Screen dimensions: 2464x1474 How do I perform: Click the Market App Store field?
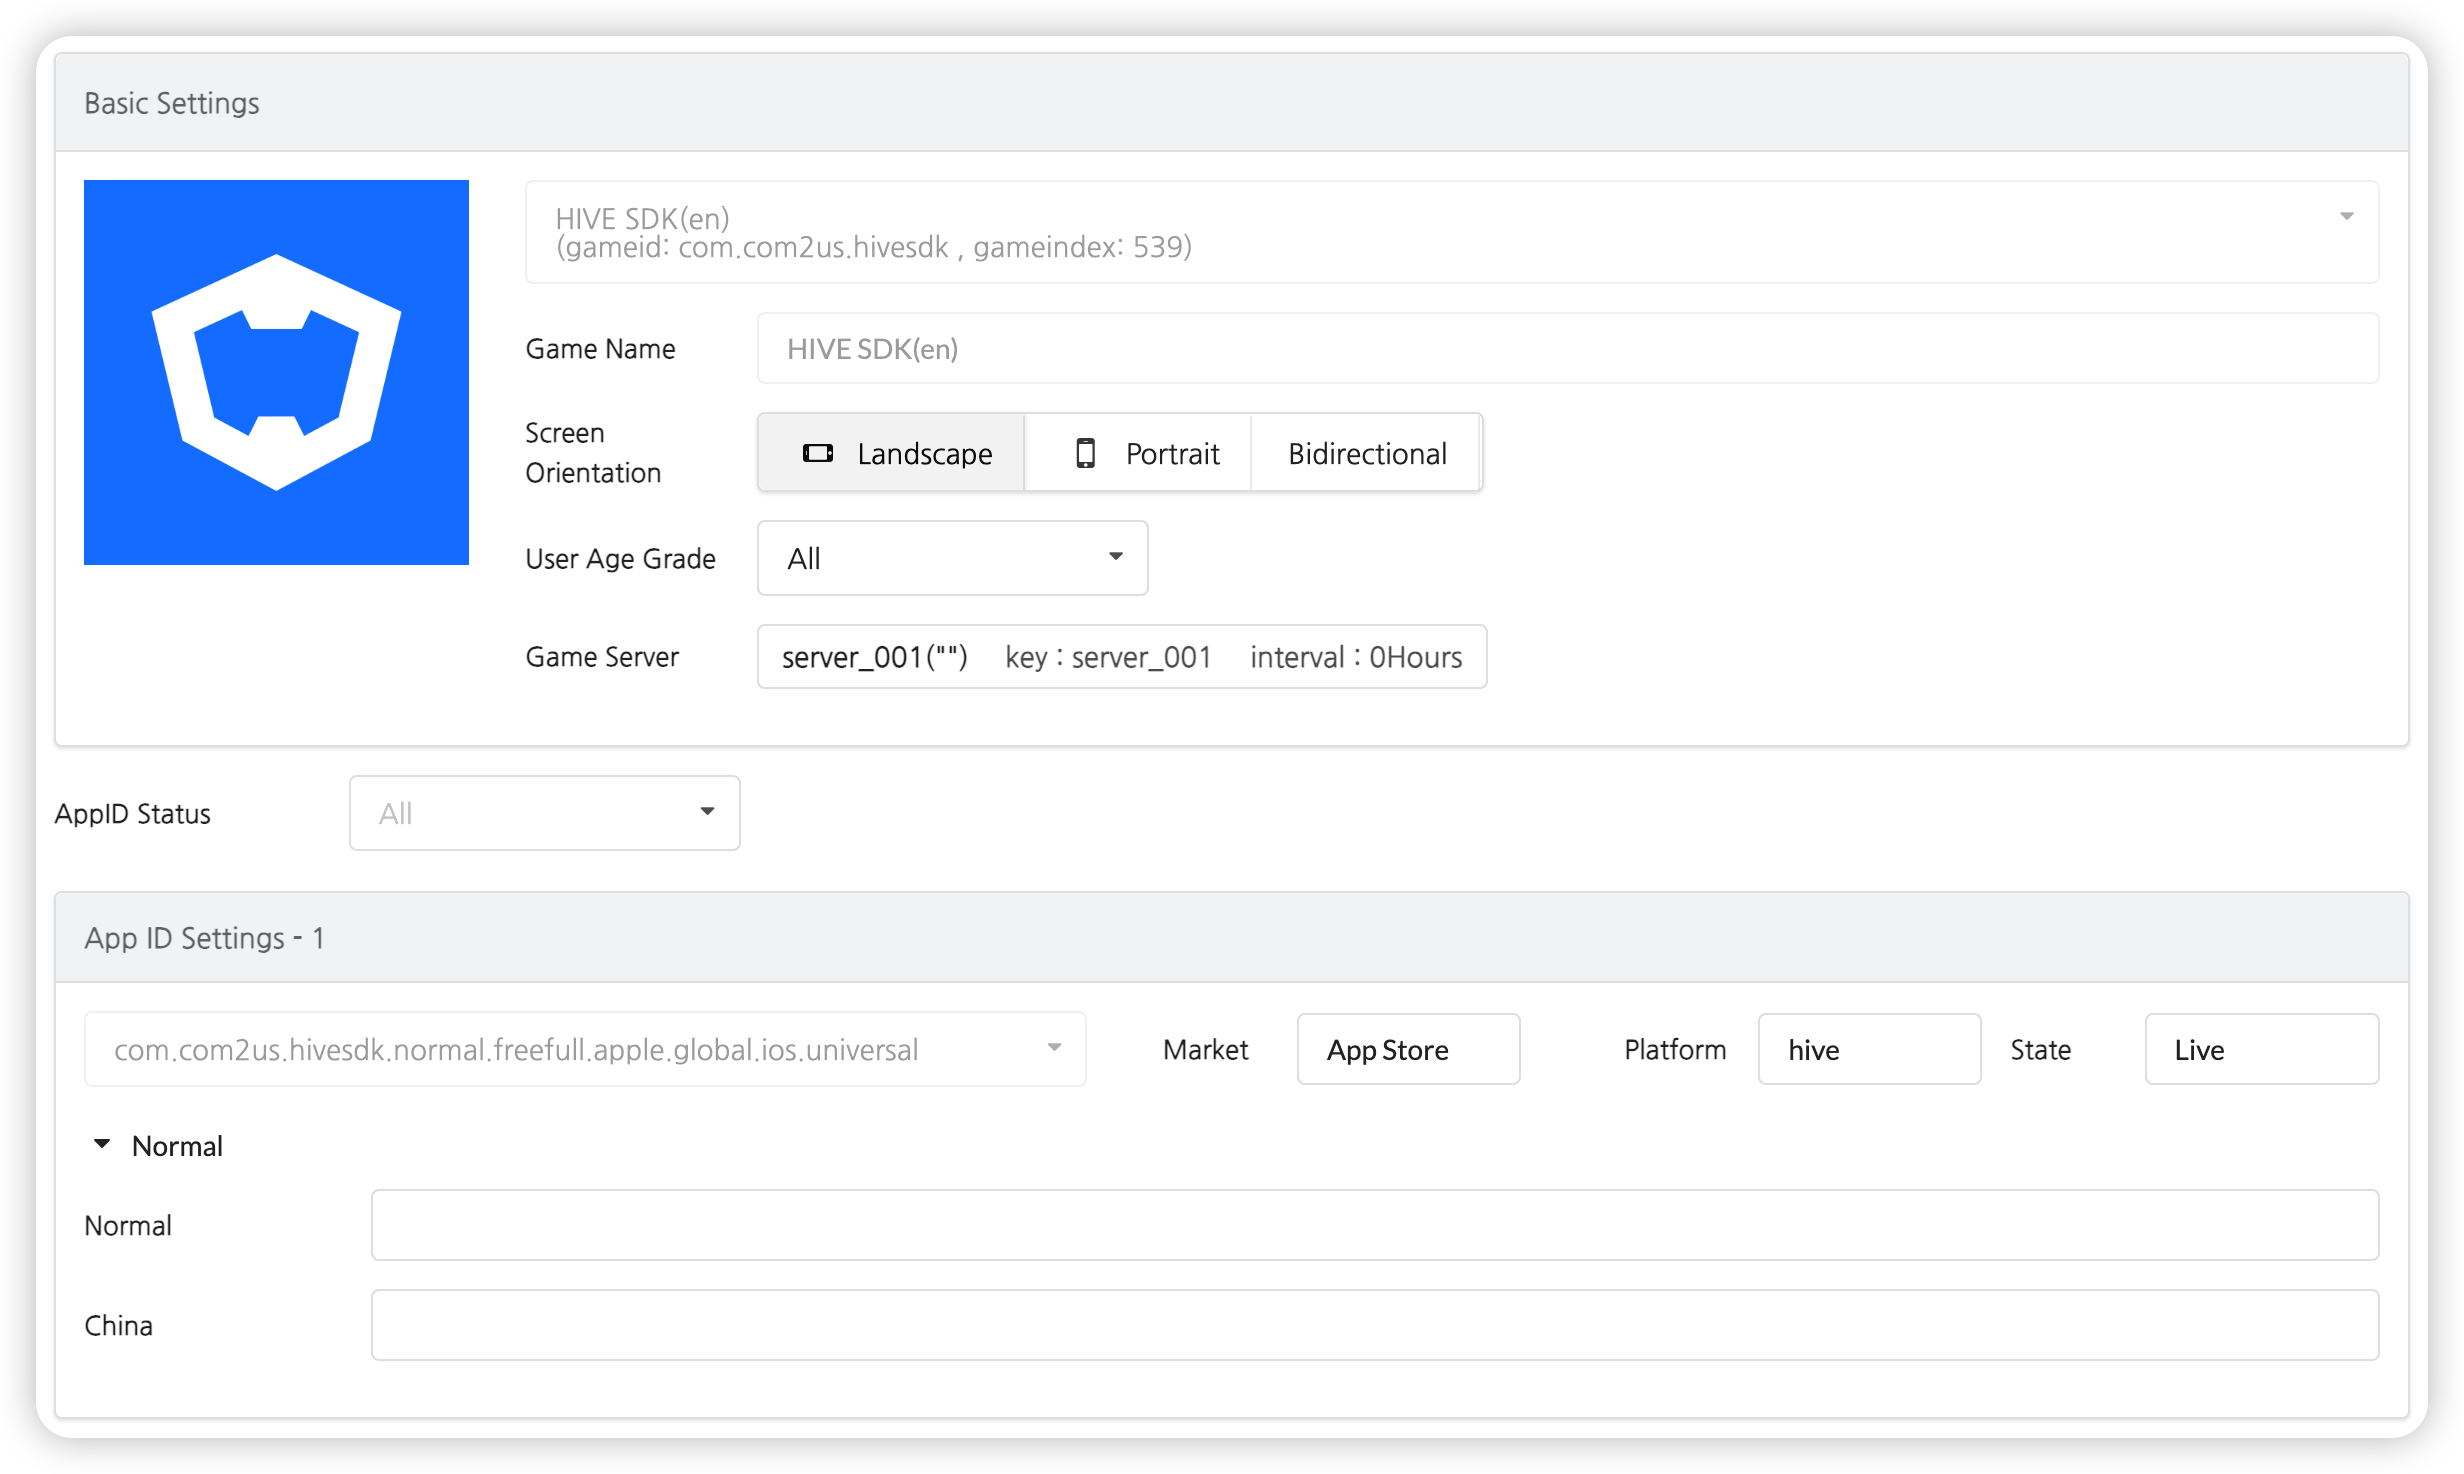coord(1407,1049)
